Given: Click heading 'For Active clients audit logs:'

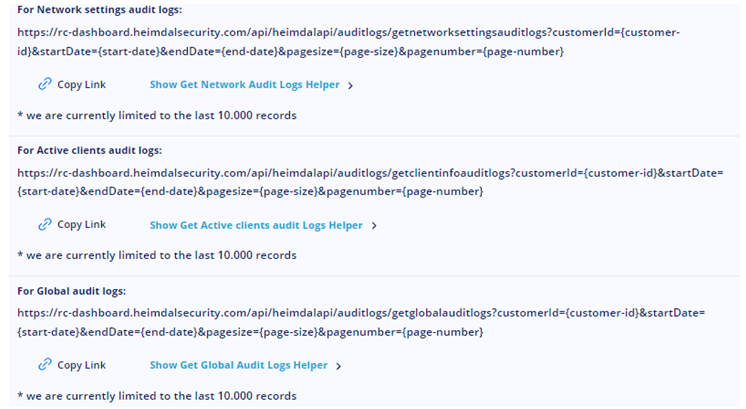Looking at the screenshot, I should point(89,150).
